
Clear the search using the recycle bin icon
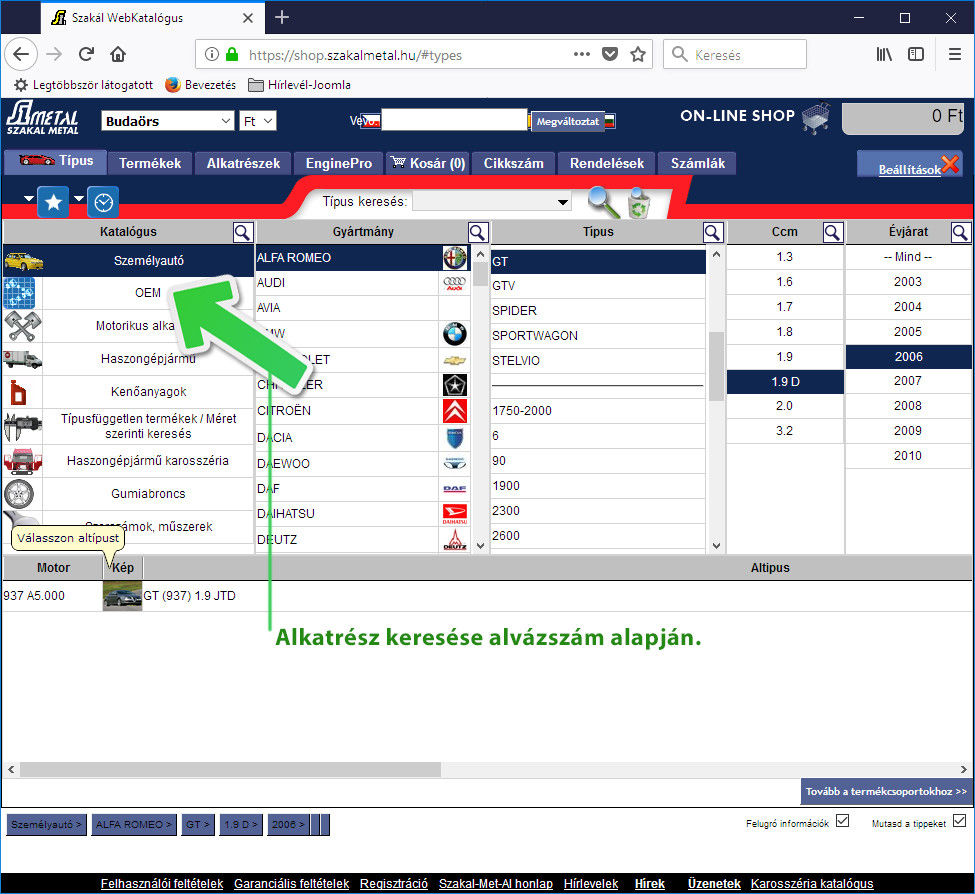(639, 203)
